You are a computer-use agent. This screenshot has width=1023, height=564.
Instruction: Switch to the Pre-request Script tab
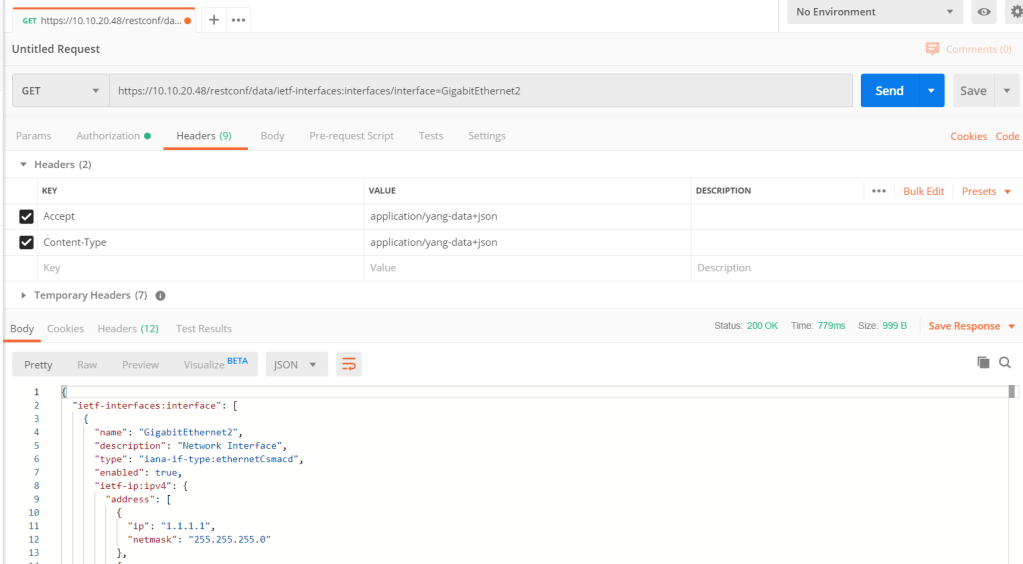(x=351, y=136)
